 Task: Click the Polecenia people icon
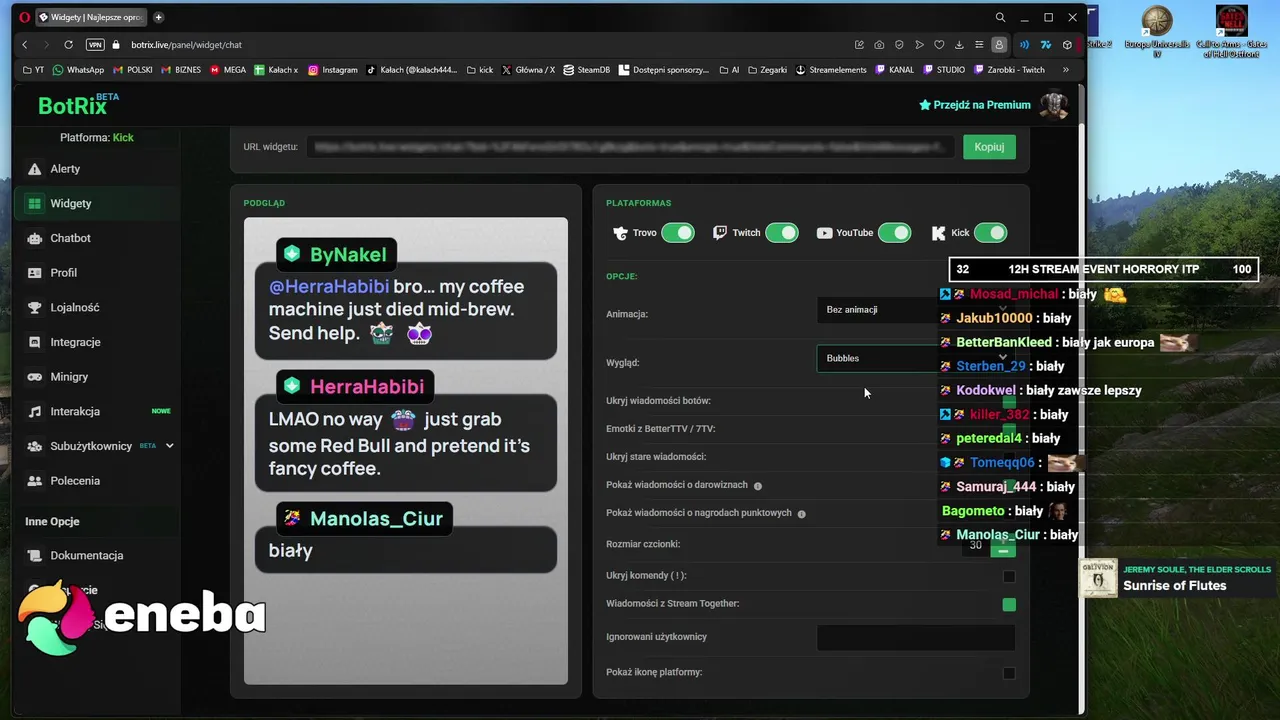tap(35, 481)
